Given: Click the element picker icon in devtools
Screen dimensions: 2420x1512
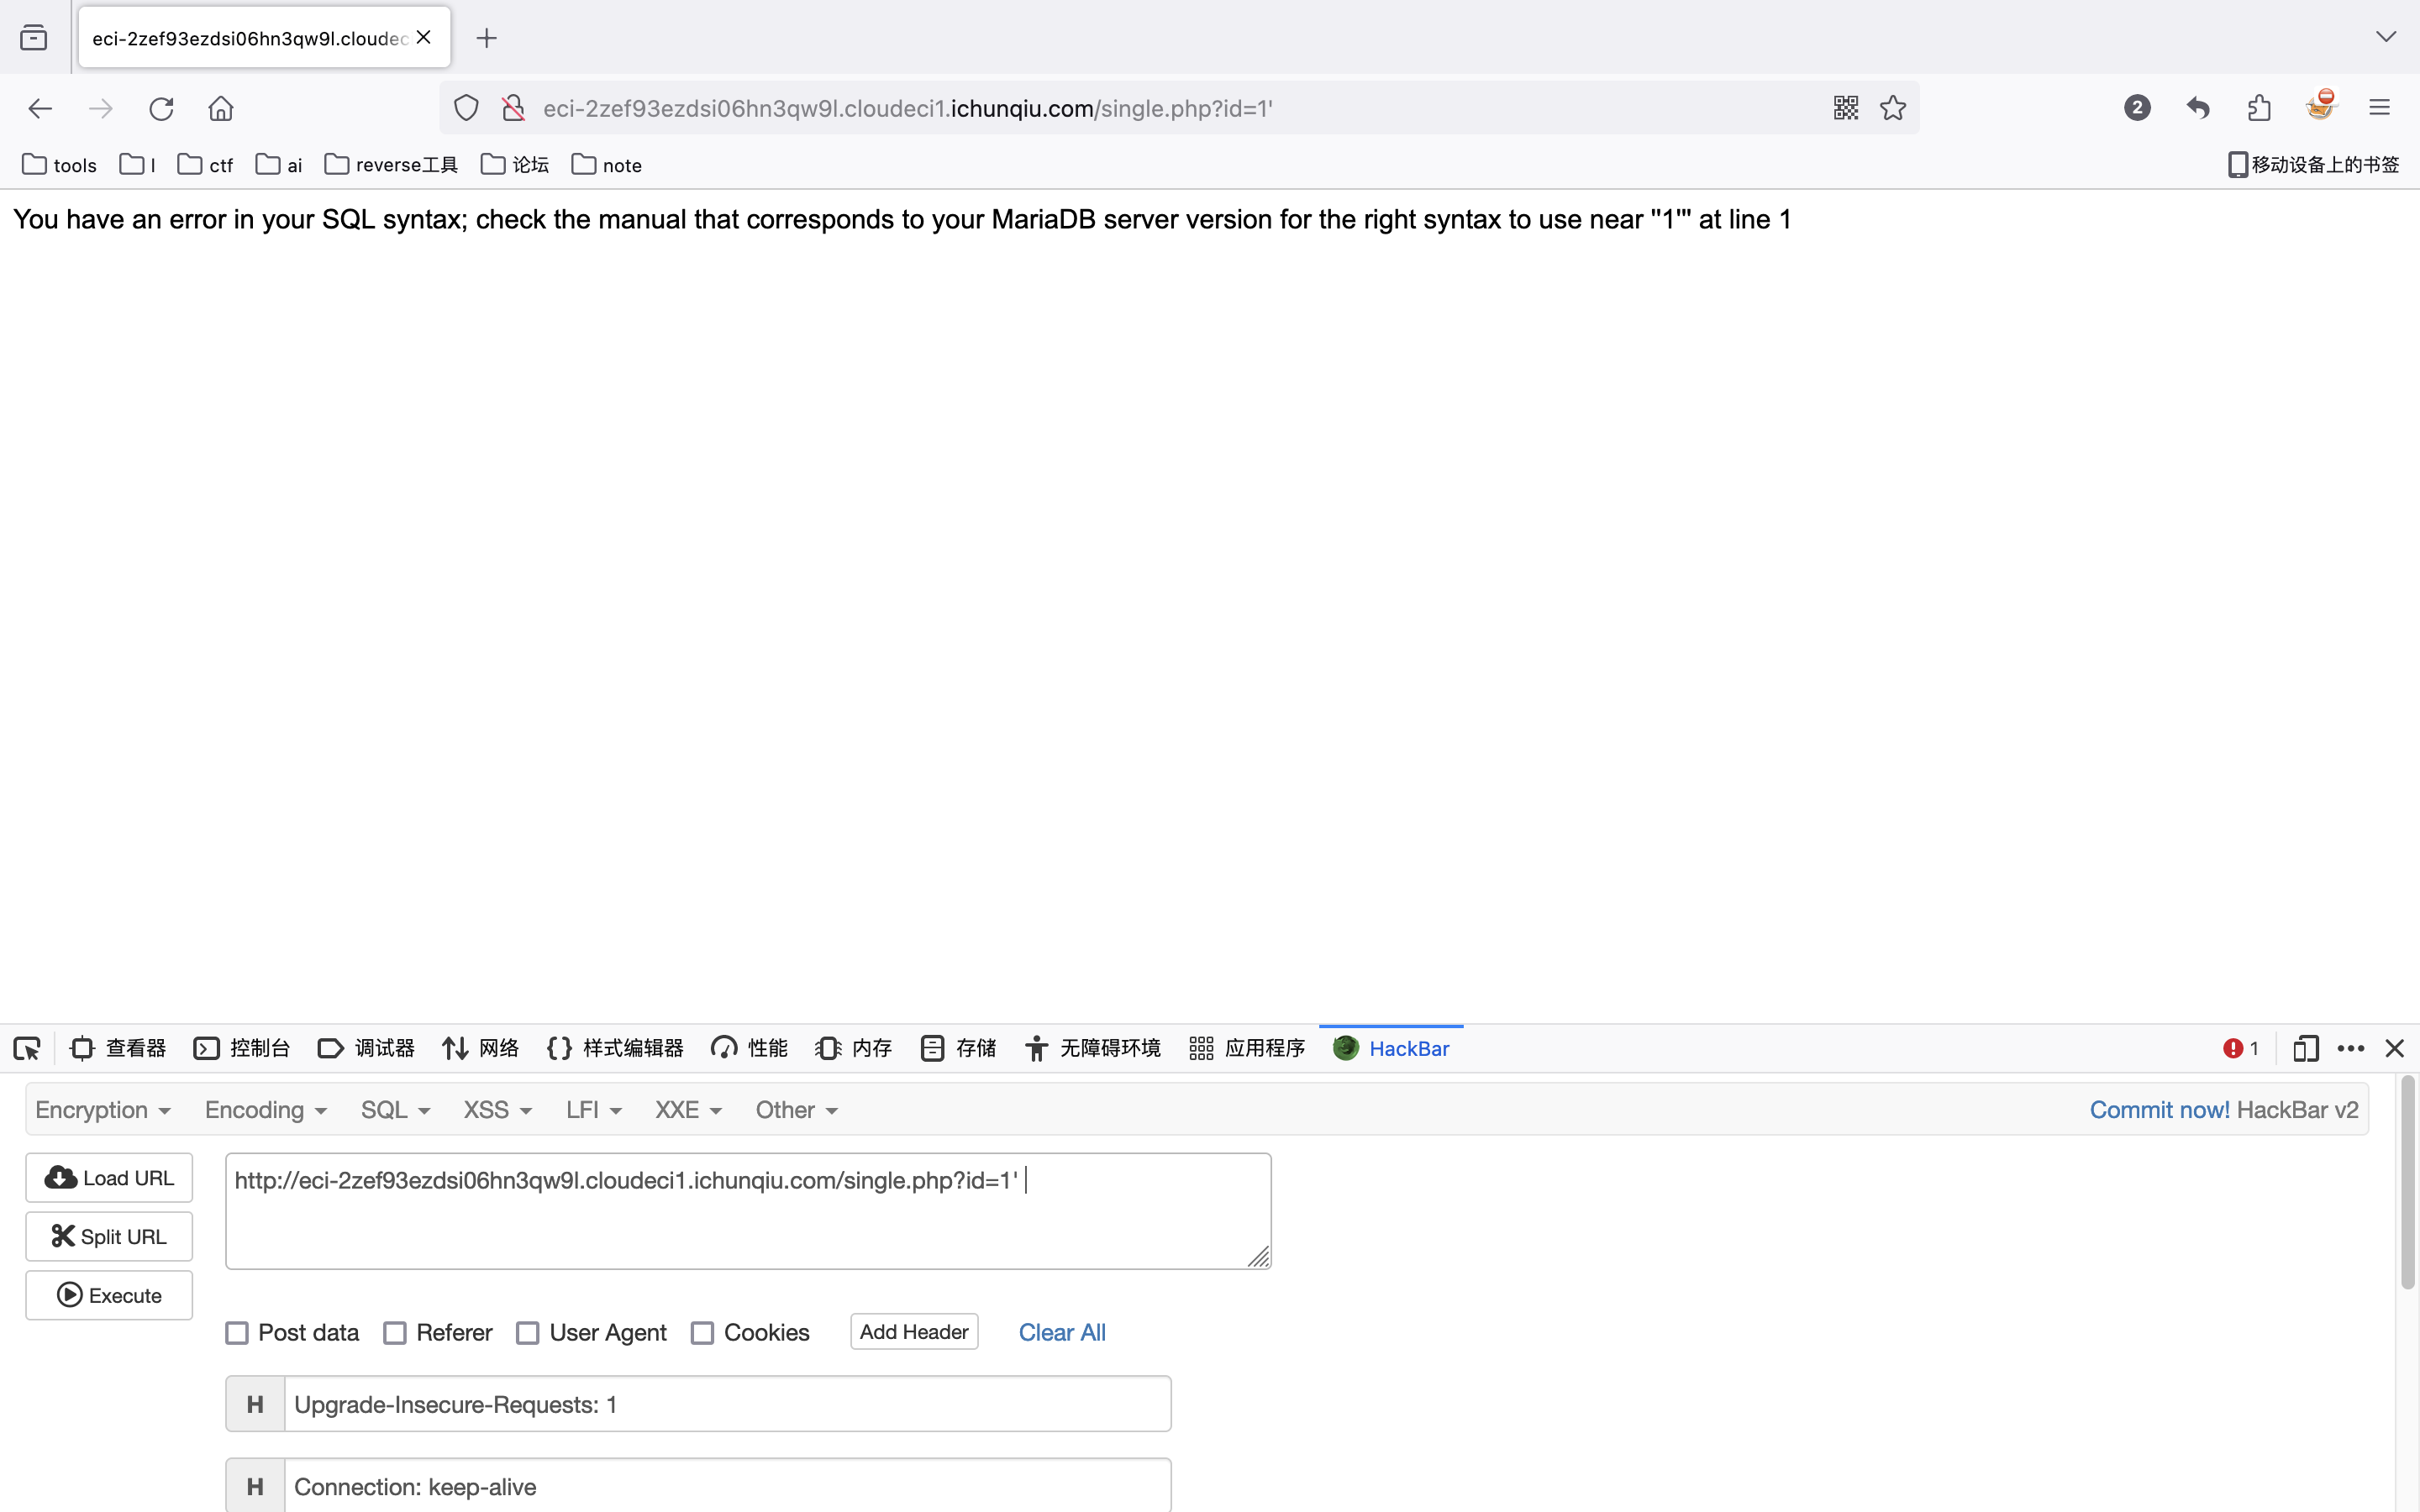Looking at the screenshot, I should pos(27,1048).
